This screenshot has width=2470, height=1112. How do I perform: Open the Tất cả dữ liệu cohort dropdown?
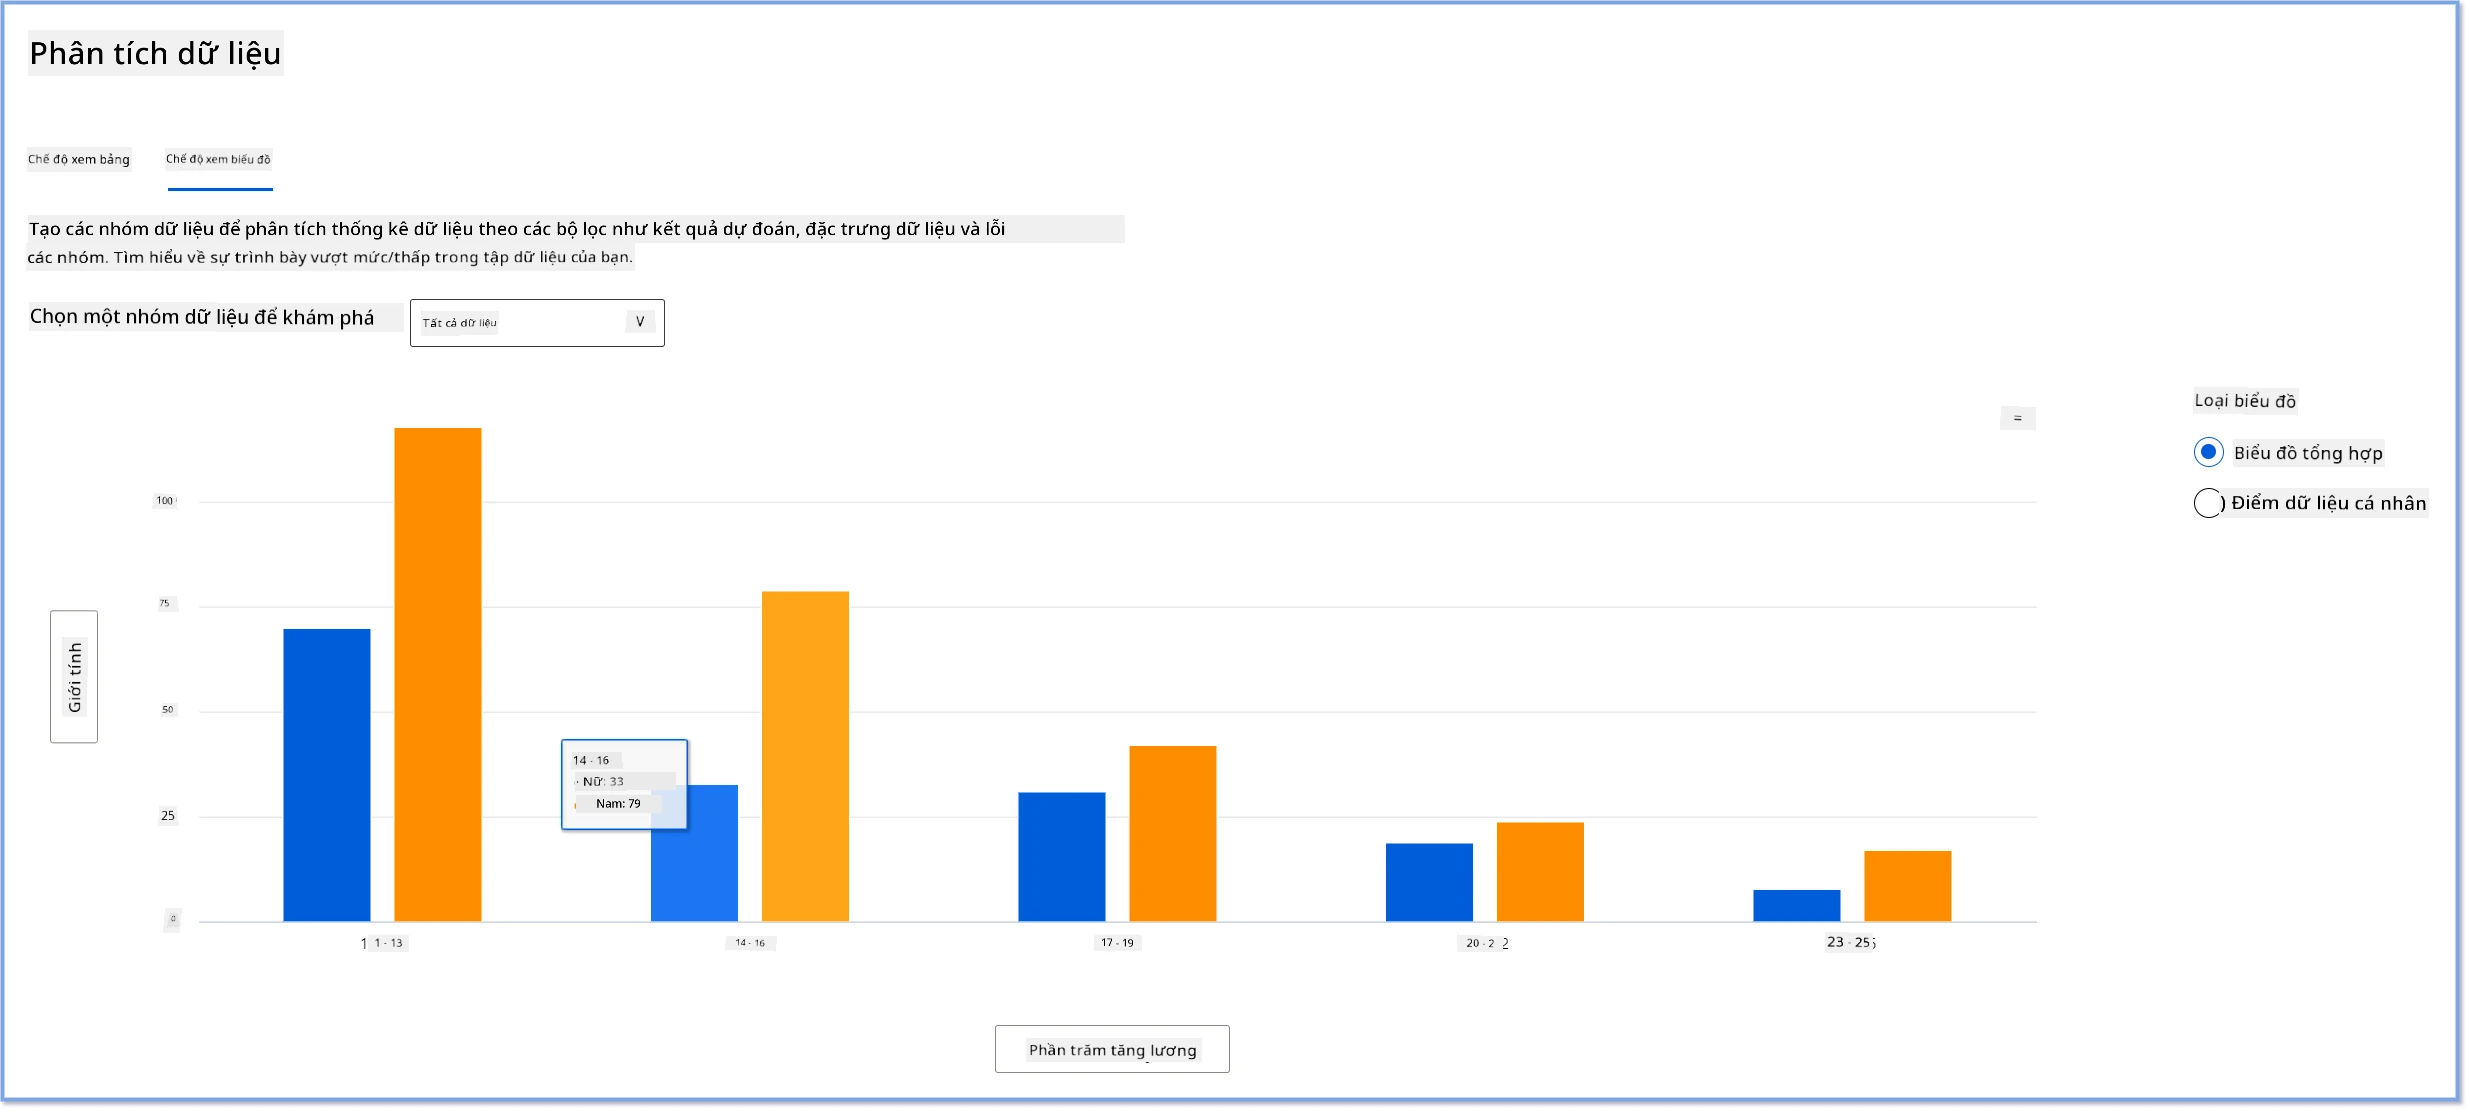point(537,323)
